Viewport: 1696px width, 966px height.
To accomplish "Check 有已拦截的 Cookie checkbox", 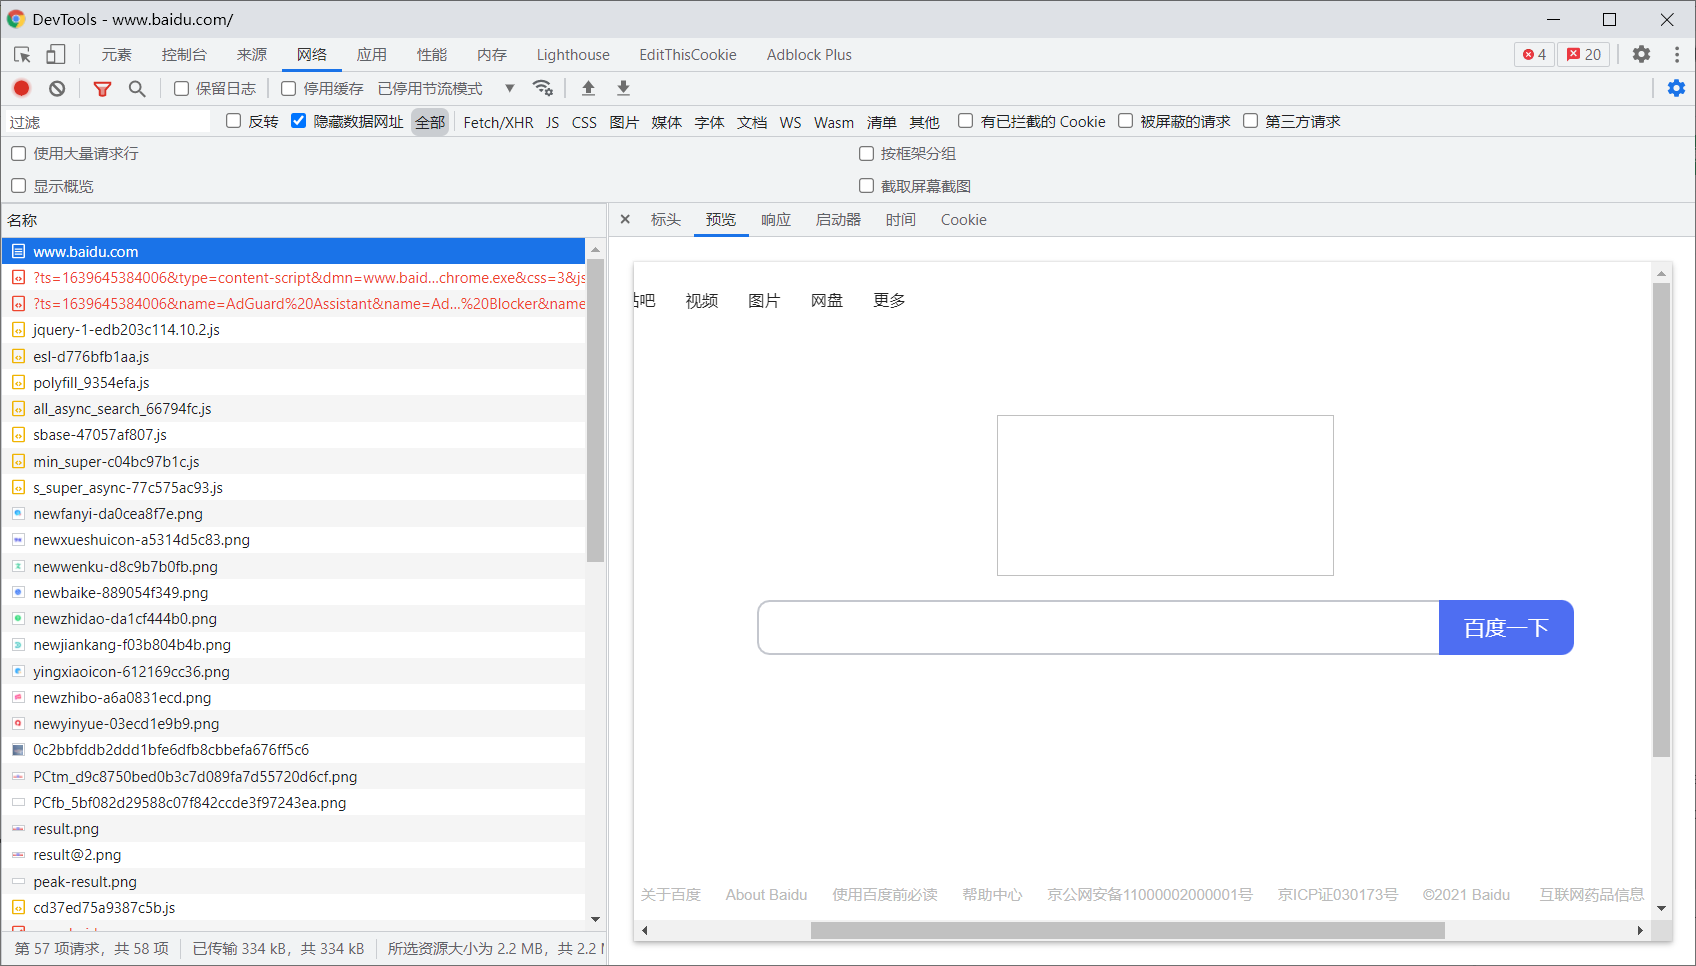I will [965, 121].
